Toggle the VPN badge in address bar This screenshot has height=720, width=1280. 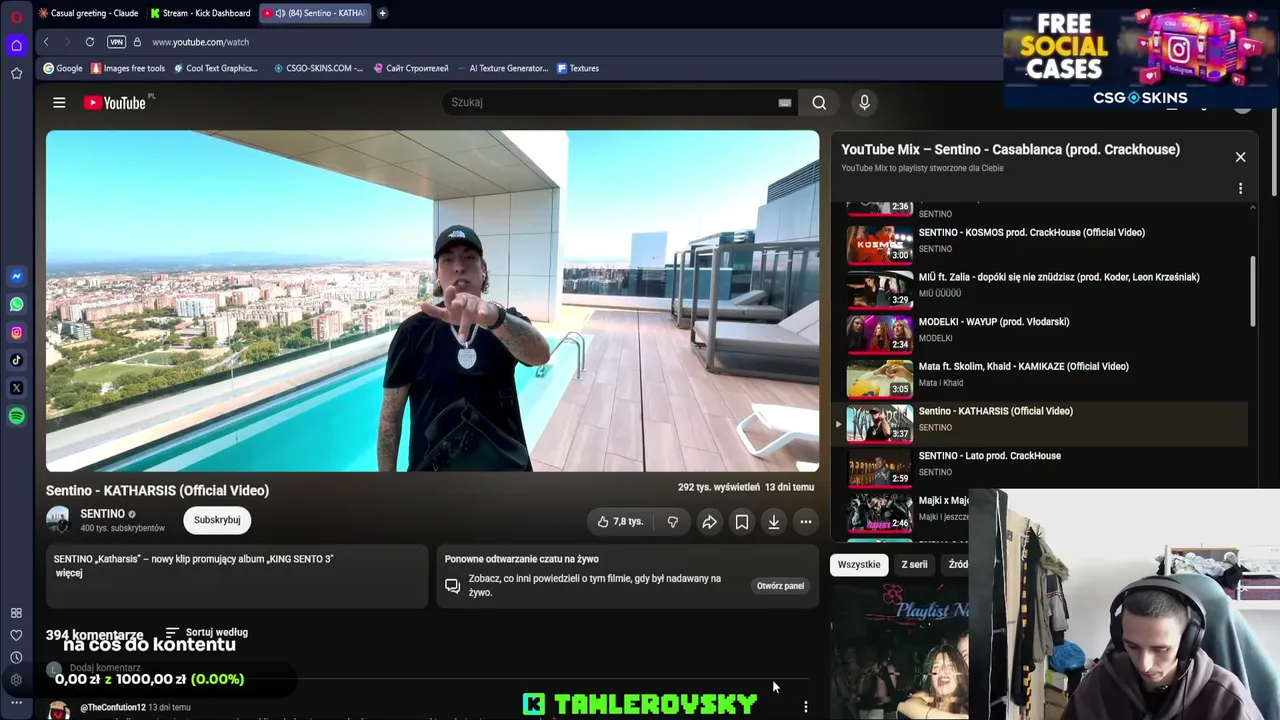tap(116, 42)
